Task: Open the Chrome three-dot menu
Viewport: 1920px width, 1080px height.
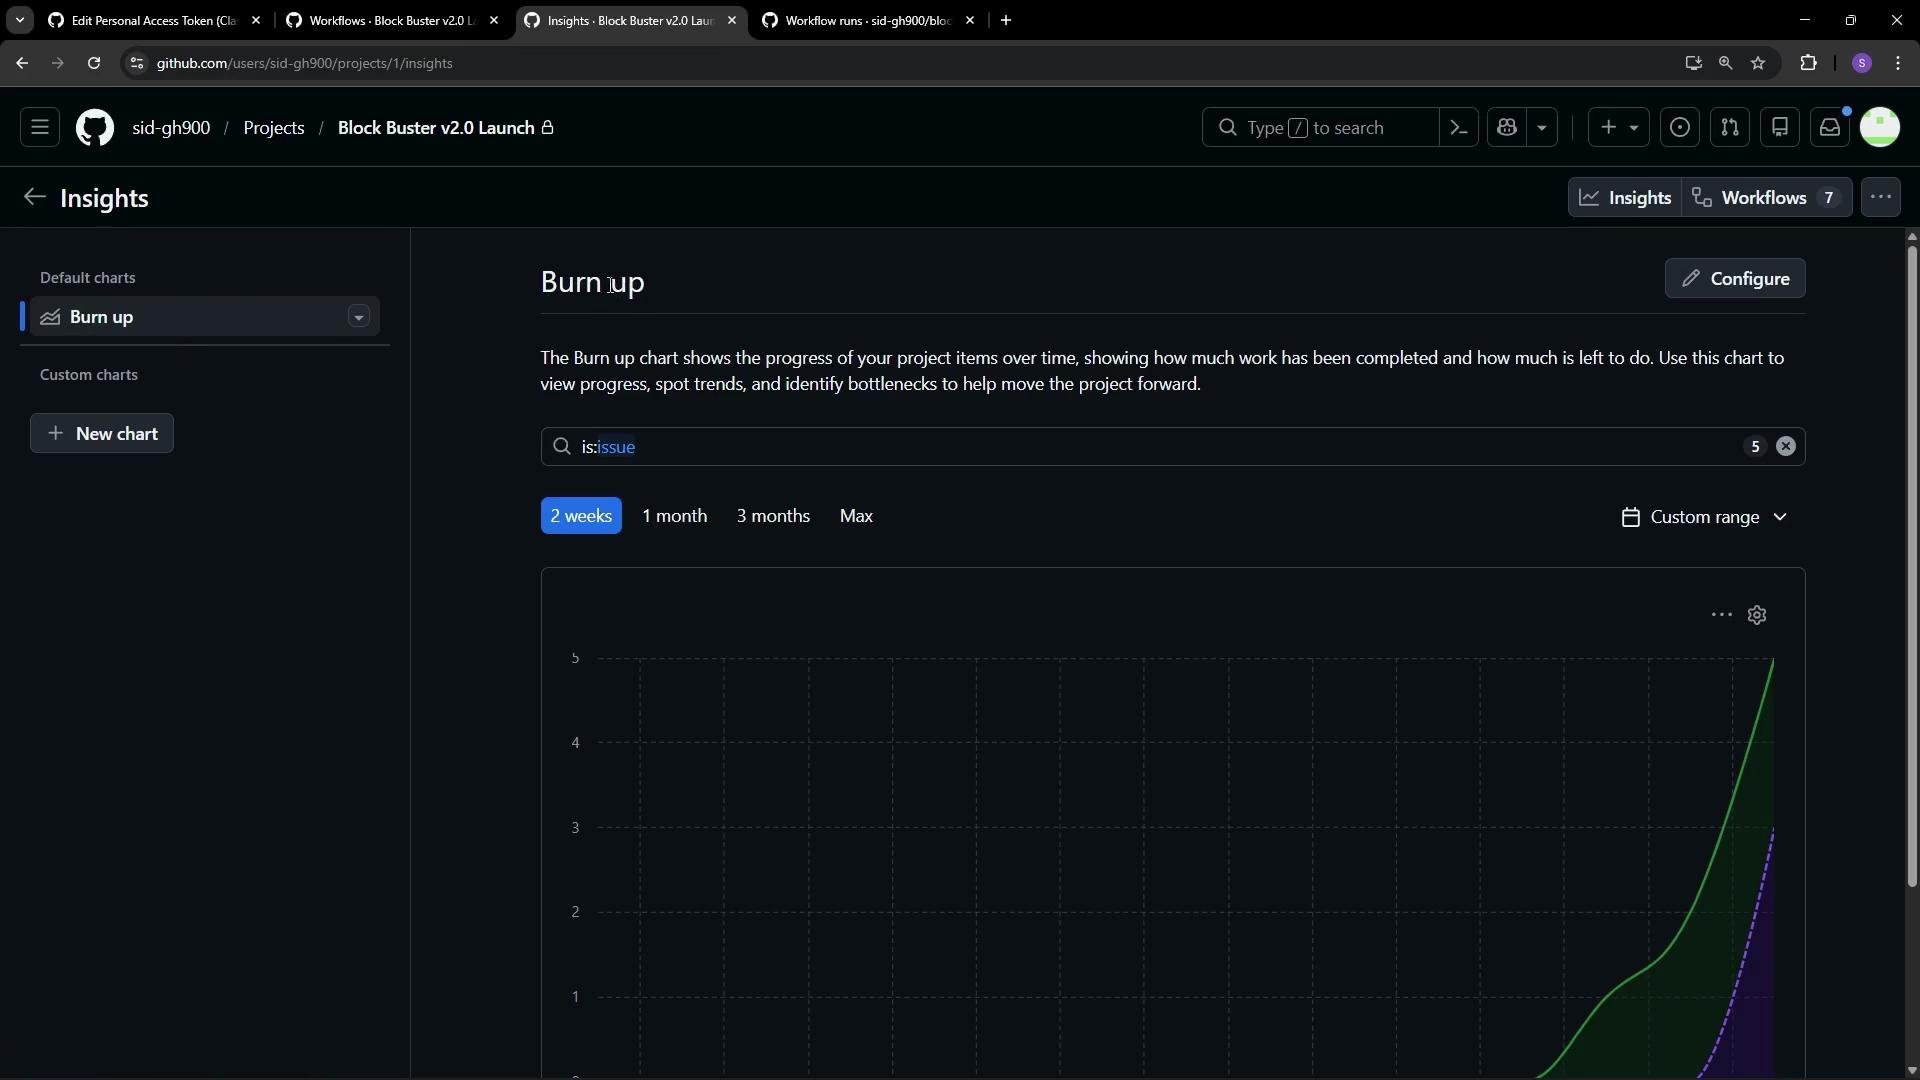Action: click(x=1899, y=63)
